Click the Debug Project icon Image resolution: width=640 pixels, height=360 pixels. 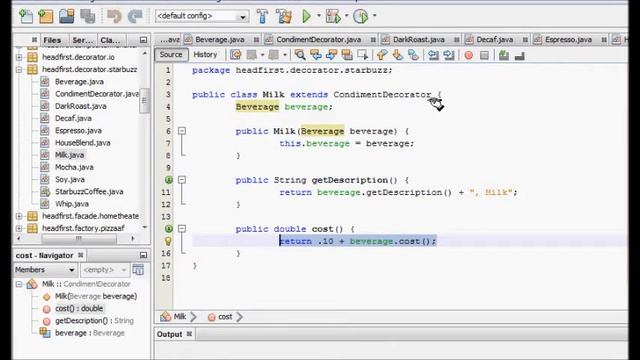click(333, 16)
